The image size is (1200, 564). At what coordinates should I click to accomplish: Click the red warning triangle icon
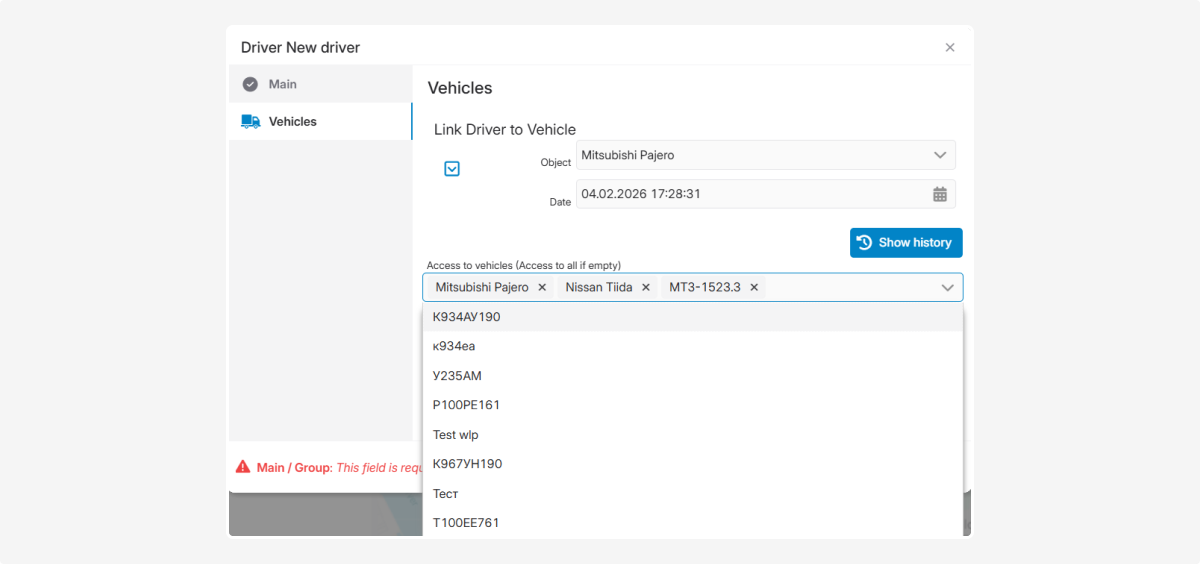point(243,467)
